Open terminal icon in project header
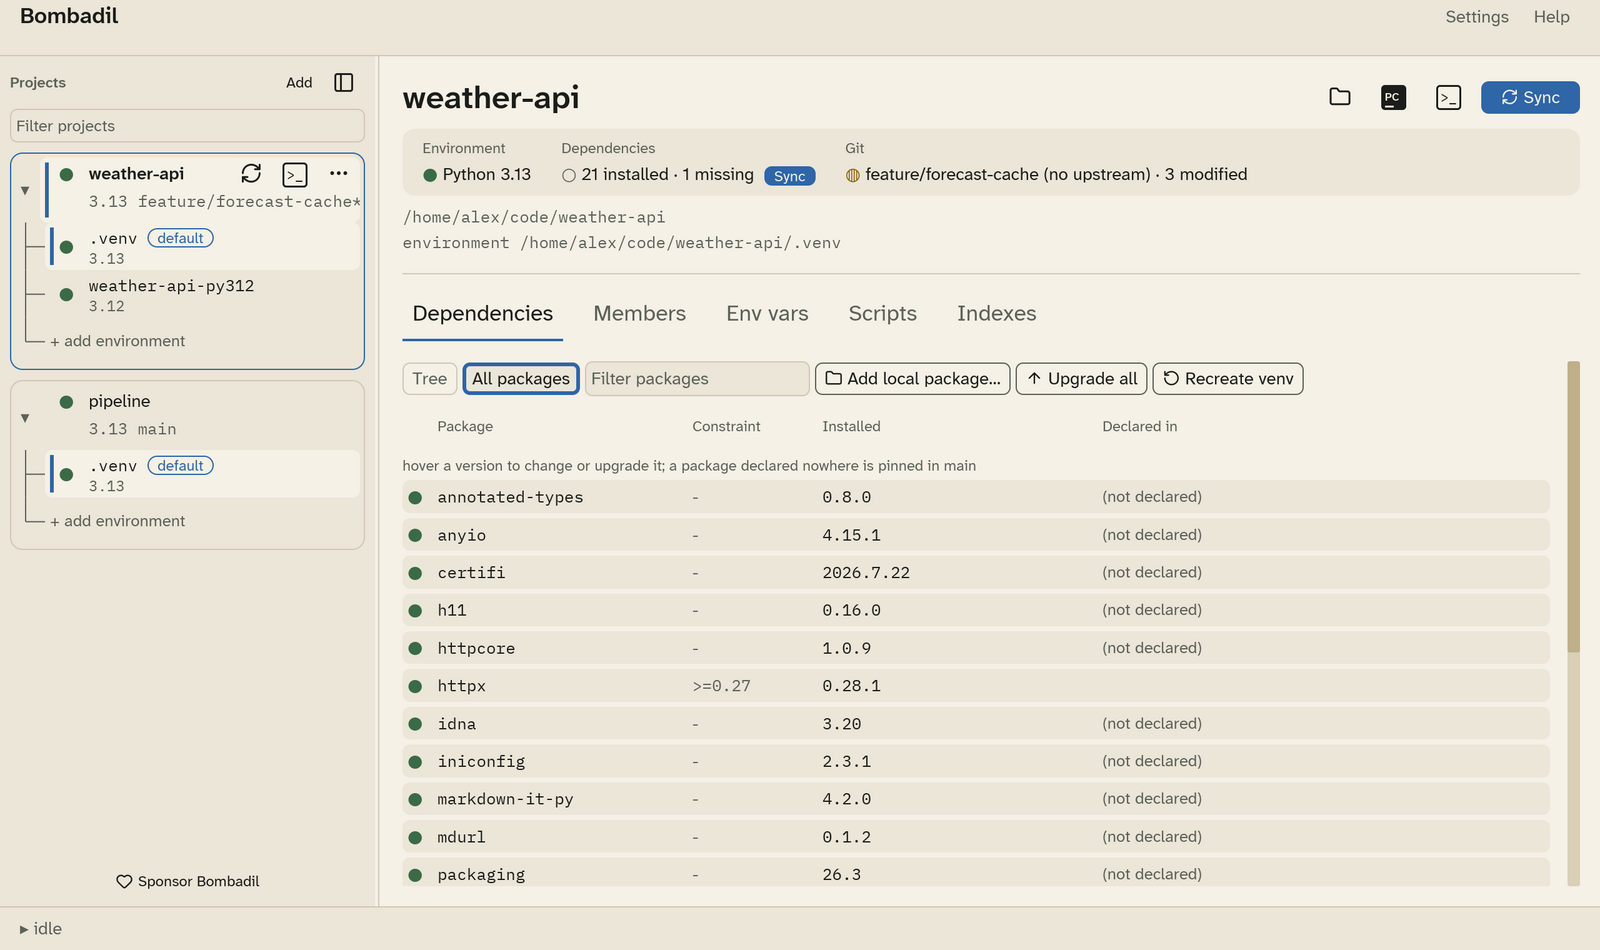Image resolution: width=1600 pixels, height=950 pixels. pyautogui.click(x=1448, y=97)
